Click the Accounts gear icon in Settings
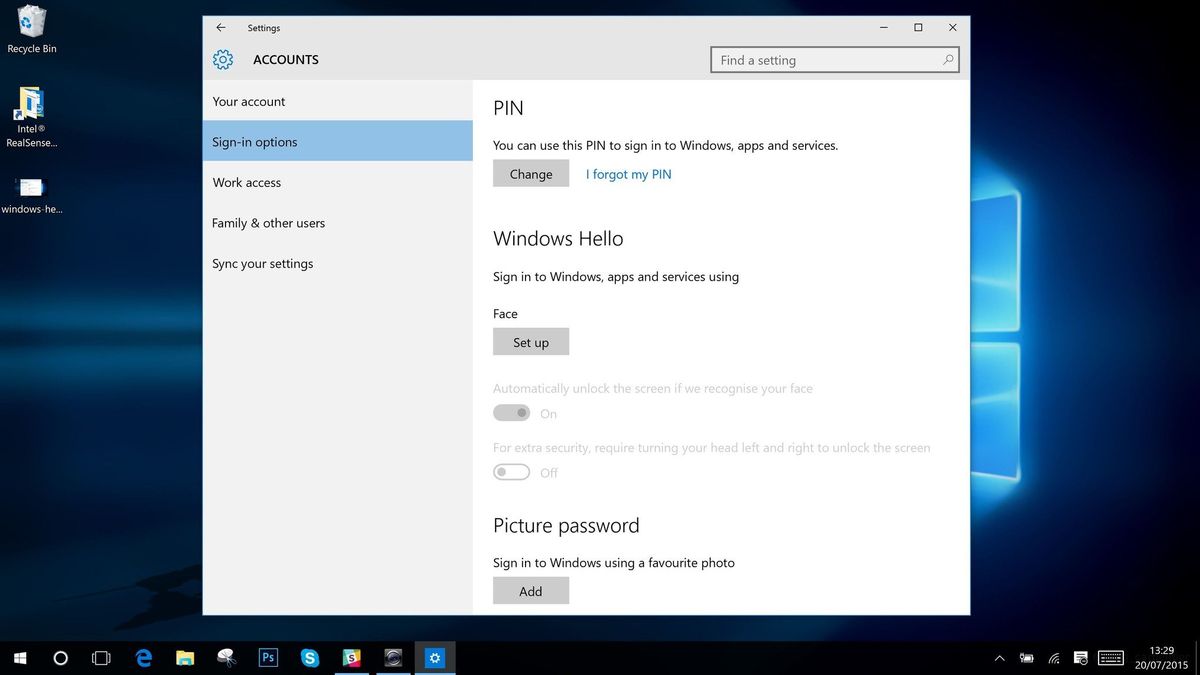This screenshot has height=675, width=1200. click(222, 59)
